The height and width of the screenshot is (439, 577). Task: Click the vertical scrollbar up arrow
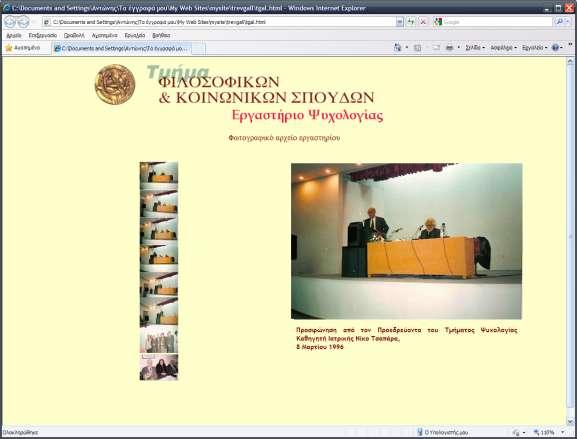pyautogui.click(x=570, y=61)
